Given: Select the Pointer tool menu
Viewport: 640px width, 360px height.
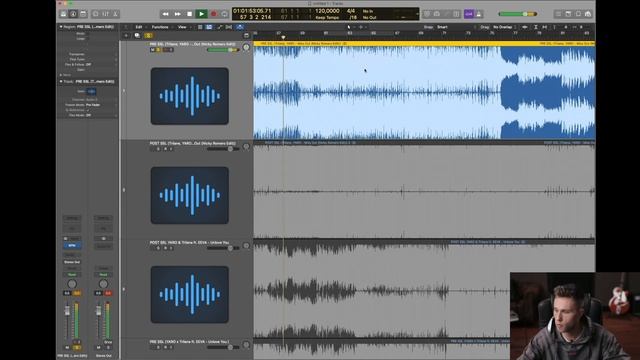Looking at the screenshot, I should tap(349, 27).
